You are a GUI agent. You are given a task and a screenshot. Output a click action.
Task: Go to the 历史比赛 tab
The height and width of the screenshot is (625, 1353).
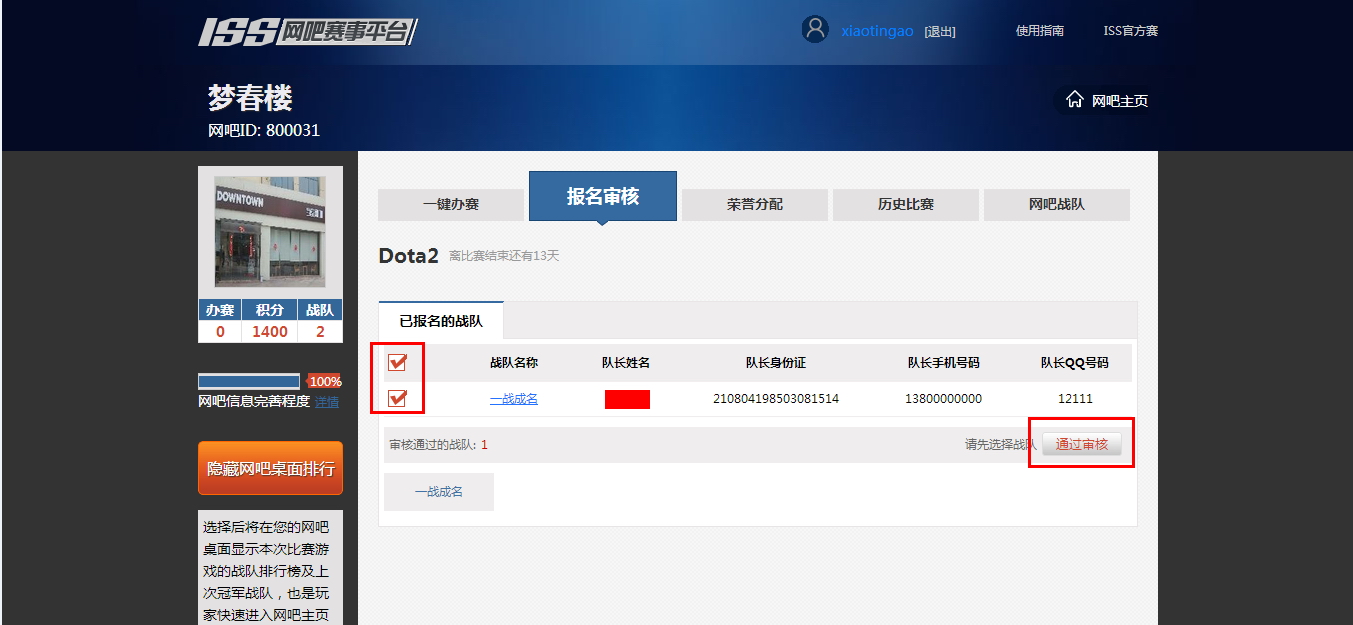905,204
